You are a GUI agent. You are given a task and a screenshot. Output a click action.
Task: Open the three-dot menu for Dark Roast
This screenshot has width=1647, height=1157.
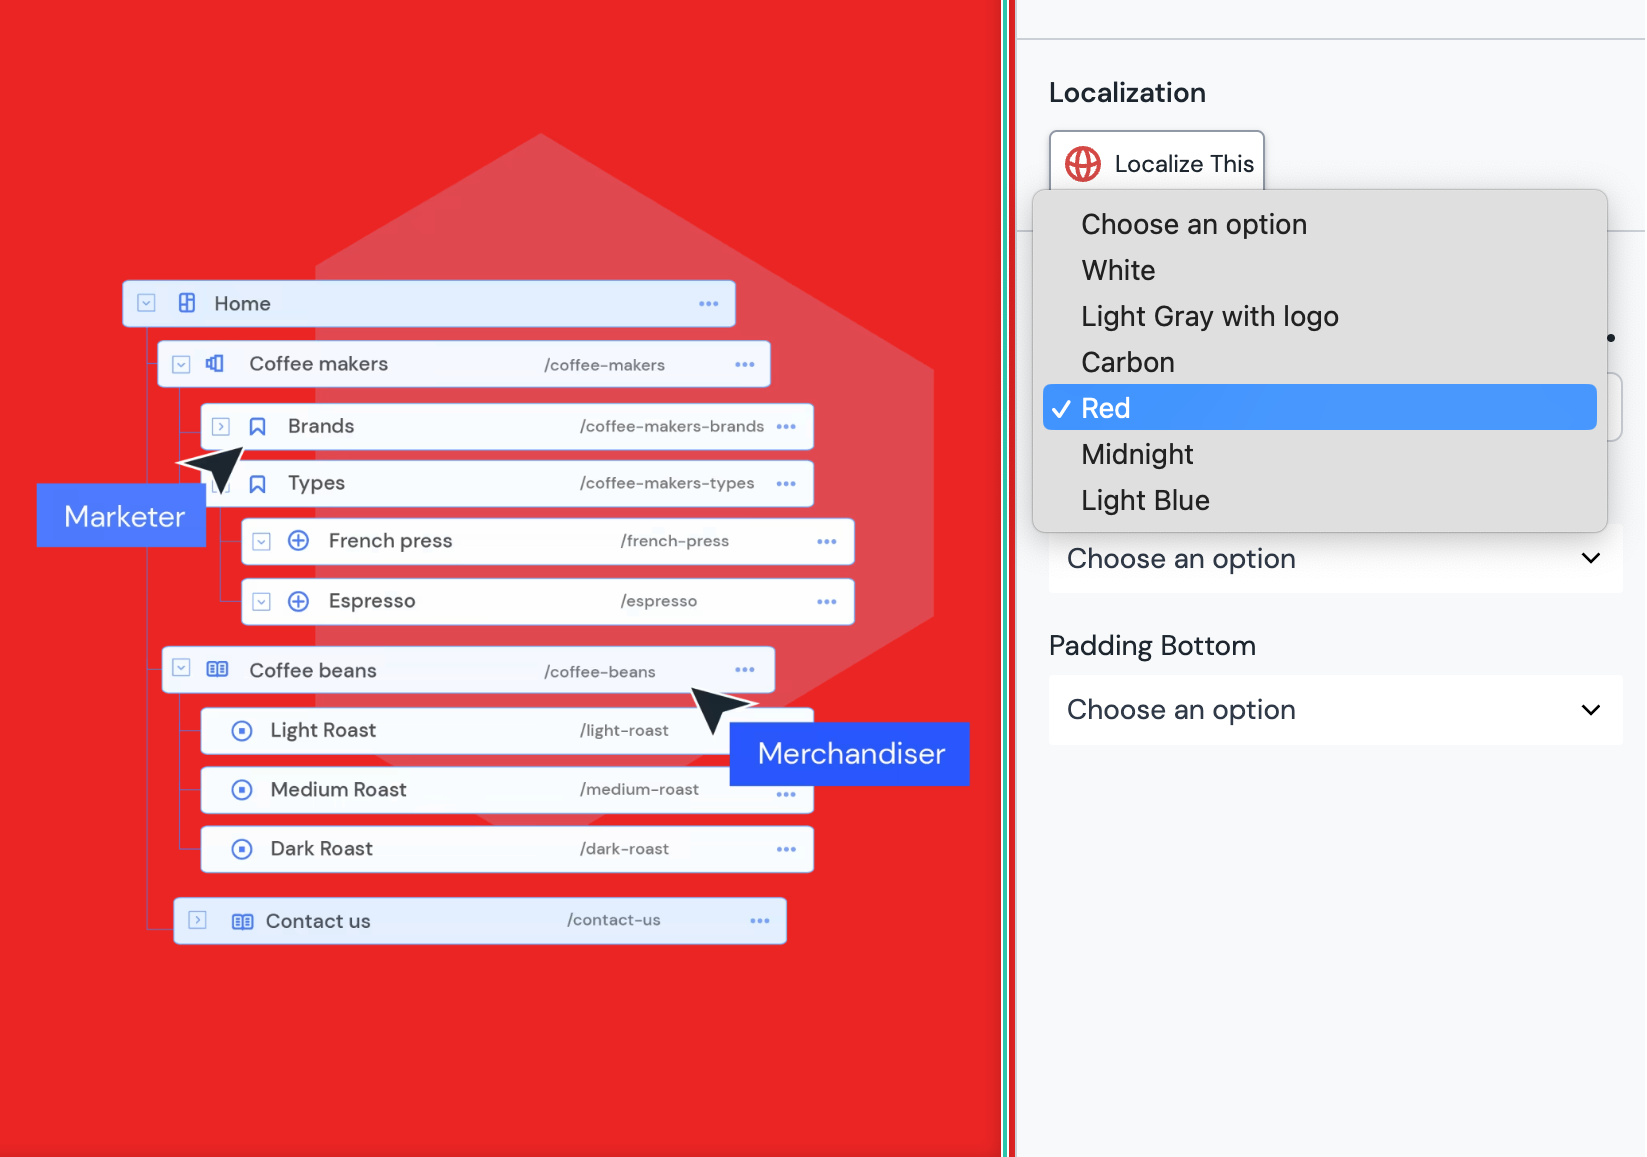coord(786,849)
